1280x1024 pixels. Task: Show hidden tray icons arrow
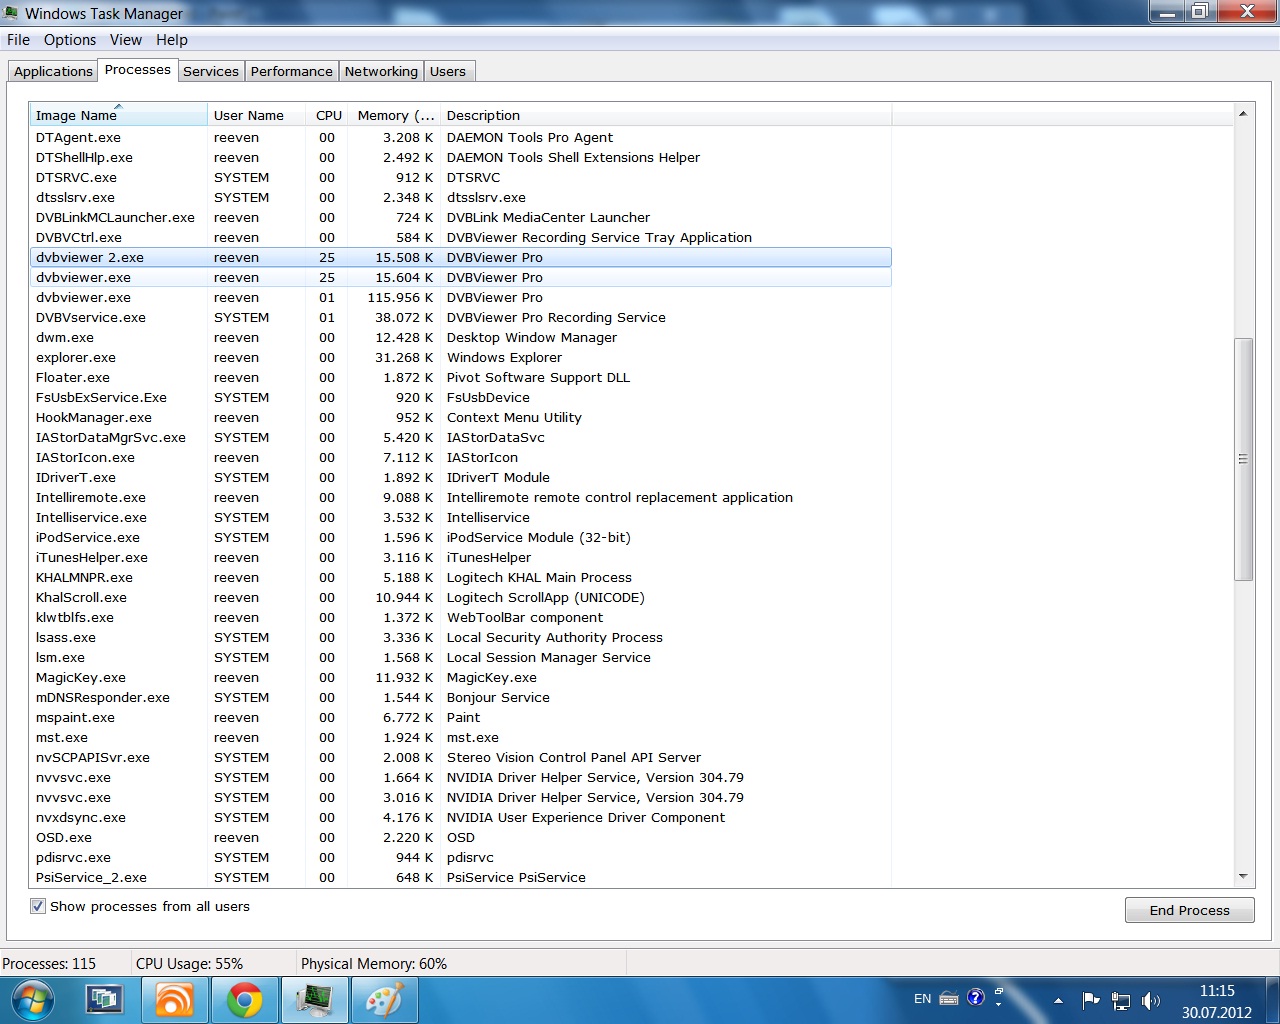[1058, 1000]
